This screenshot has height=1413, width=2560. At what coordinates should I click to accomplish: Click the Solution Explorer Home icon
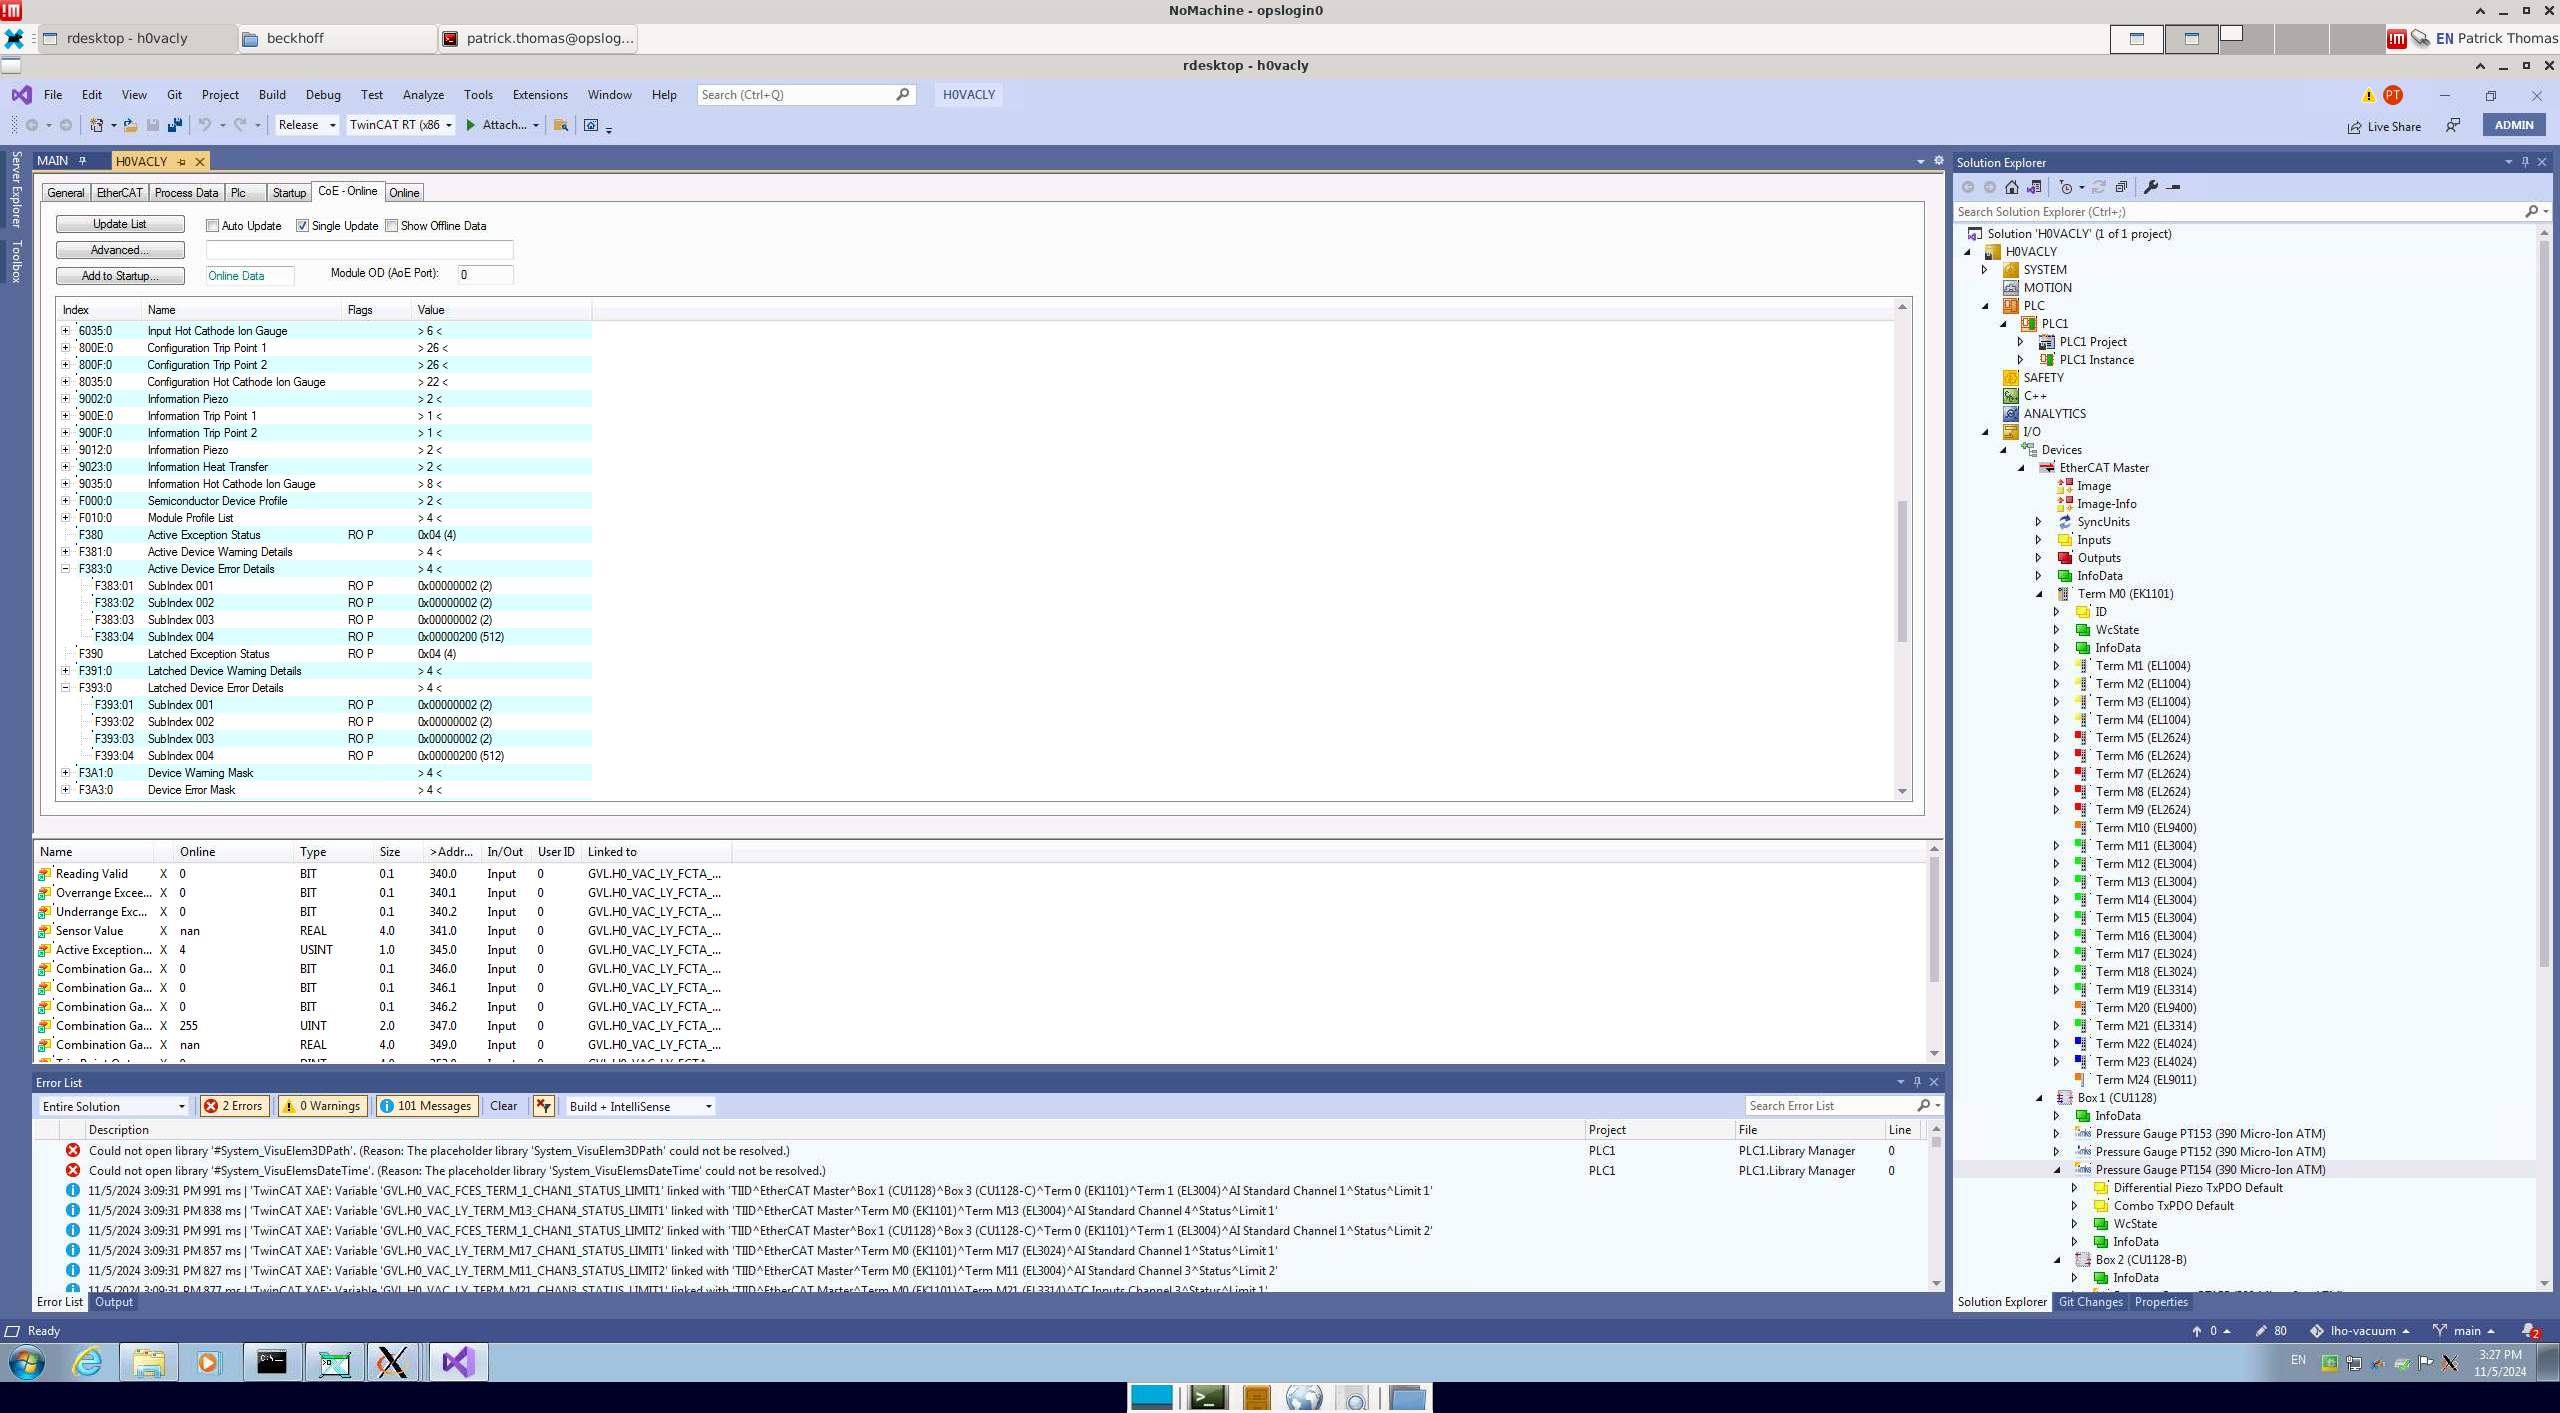coord(2012,187)
